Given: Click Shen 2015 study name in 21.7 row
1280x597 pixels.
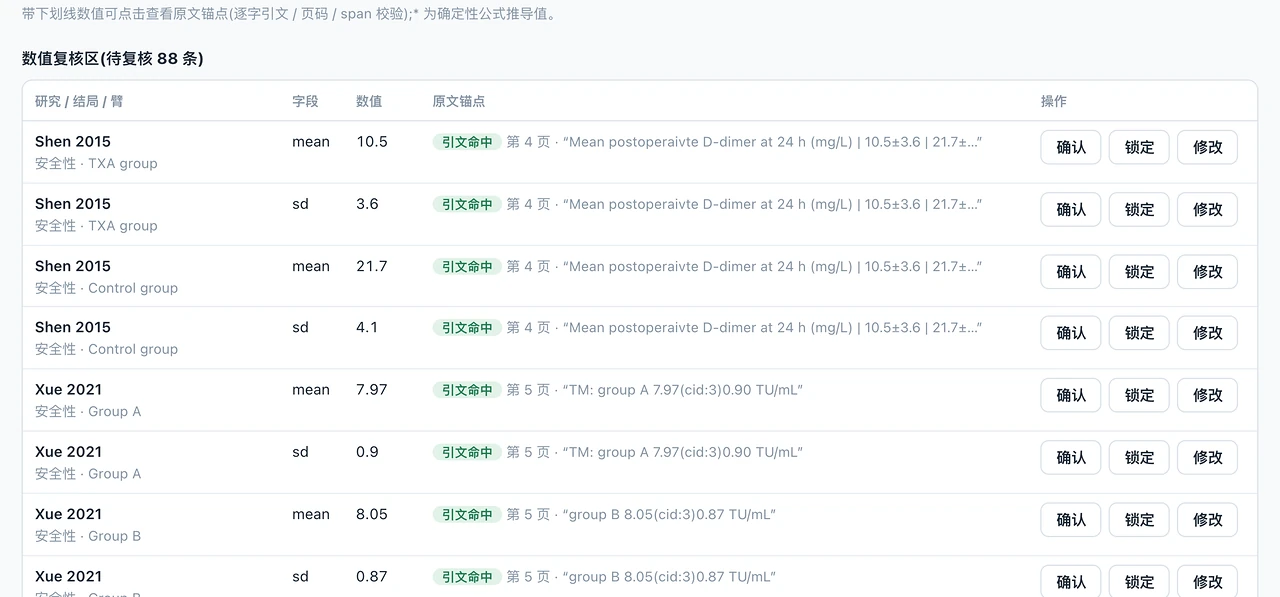Looking at the screenshot, I should pyautogui.click(x=73, y=266).
